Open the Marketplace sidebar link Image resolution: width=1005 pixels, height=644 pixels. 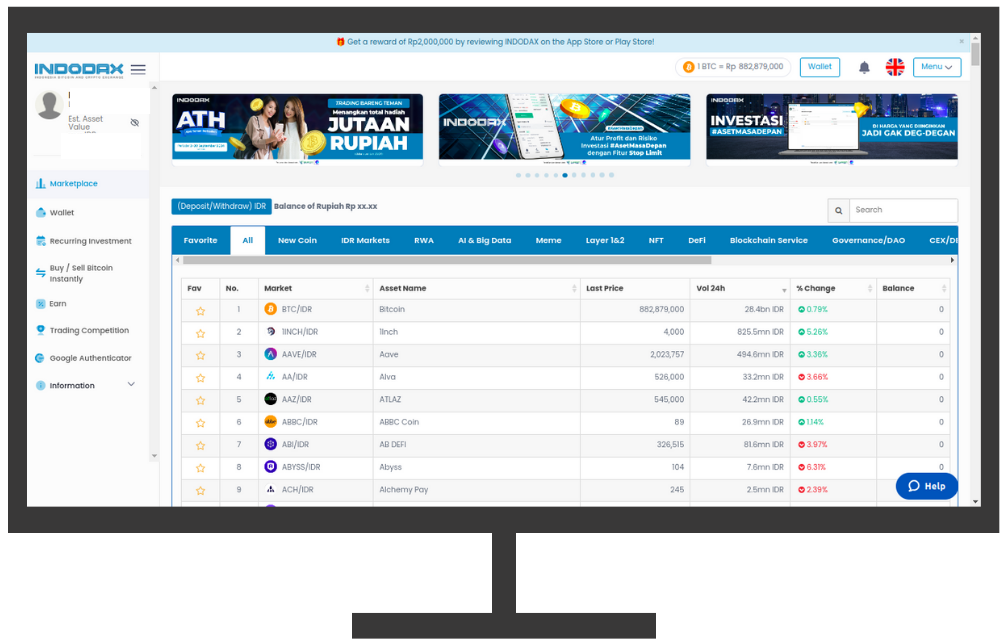pyautogui.click(x=74, y=183)
